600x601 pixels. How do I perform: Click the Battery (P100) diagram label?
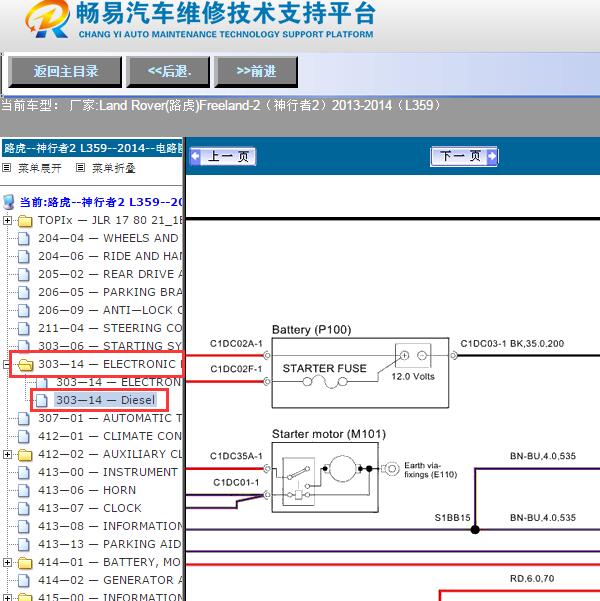[x=311, y=330]
